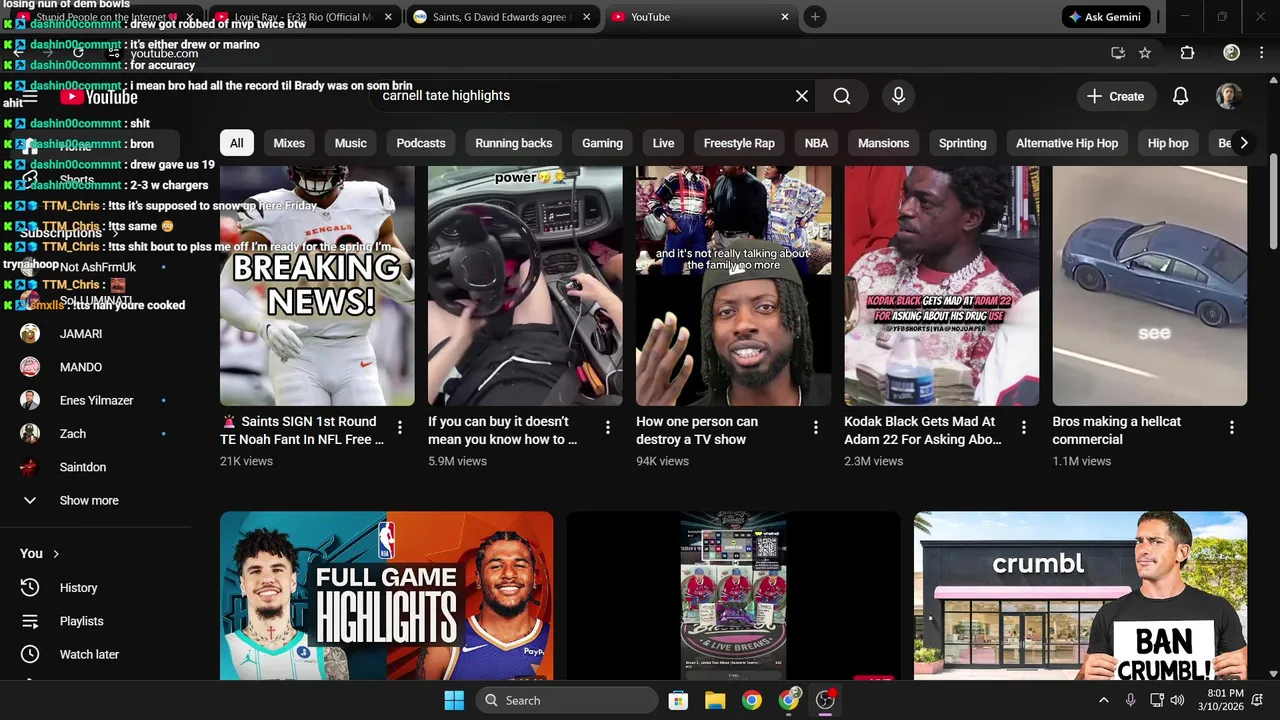Click the Ask Gemini button

(x=1106, y=17)
